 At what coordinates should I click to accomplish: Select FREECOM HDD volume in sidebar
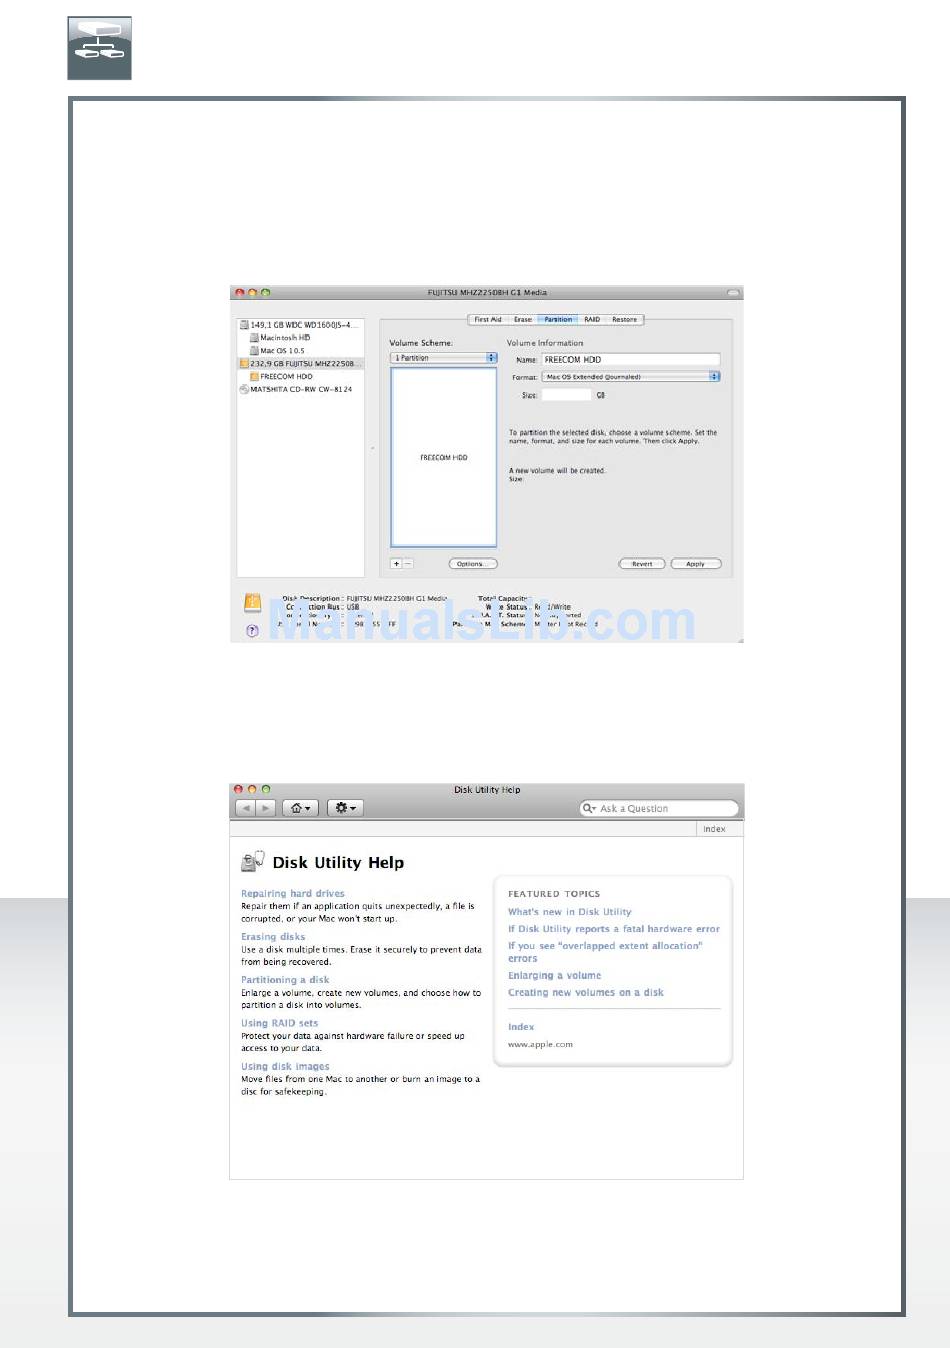pyautogui.click(x=281, y=377)
